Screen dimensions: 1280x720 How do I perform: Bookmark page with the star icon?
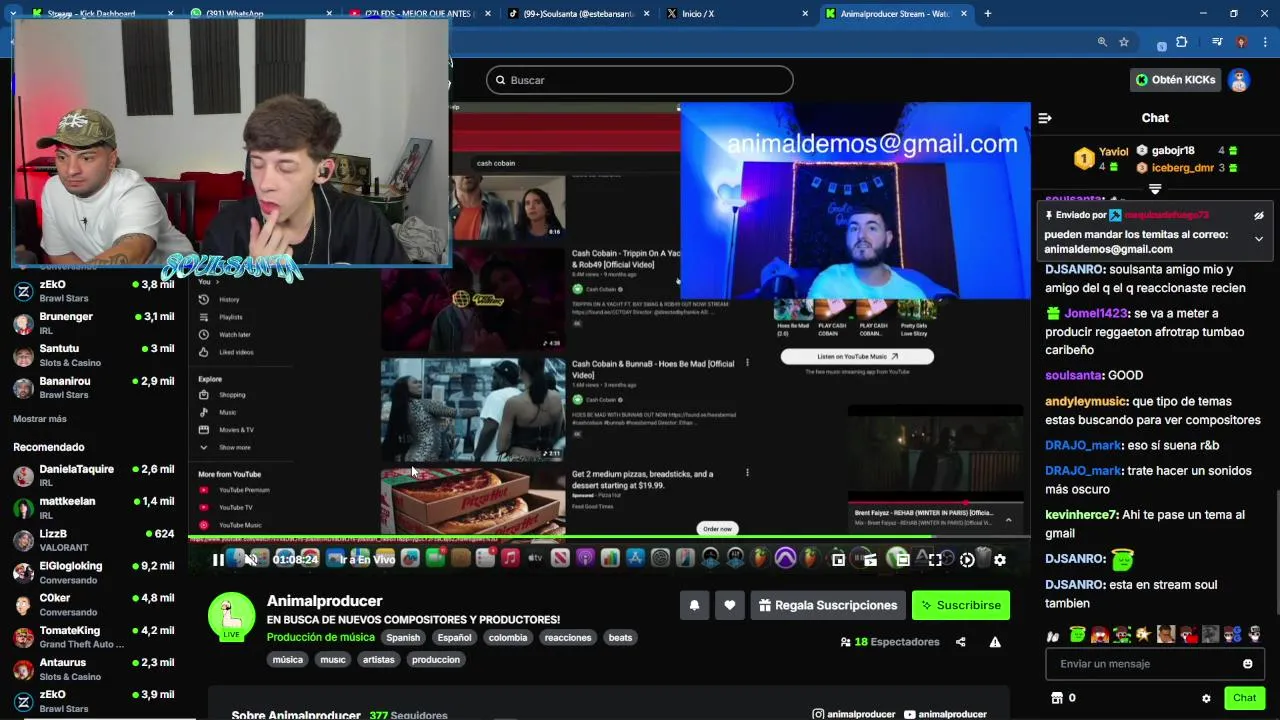[x=1124, y=42]
